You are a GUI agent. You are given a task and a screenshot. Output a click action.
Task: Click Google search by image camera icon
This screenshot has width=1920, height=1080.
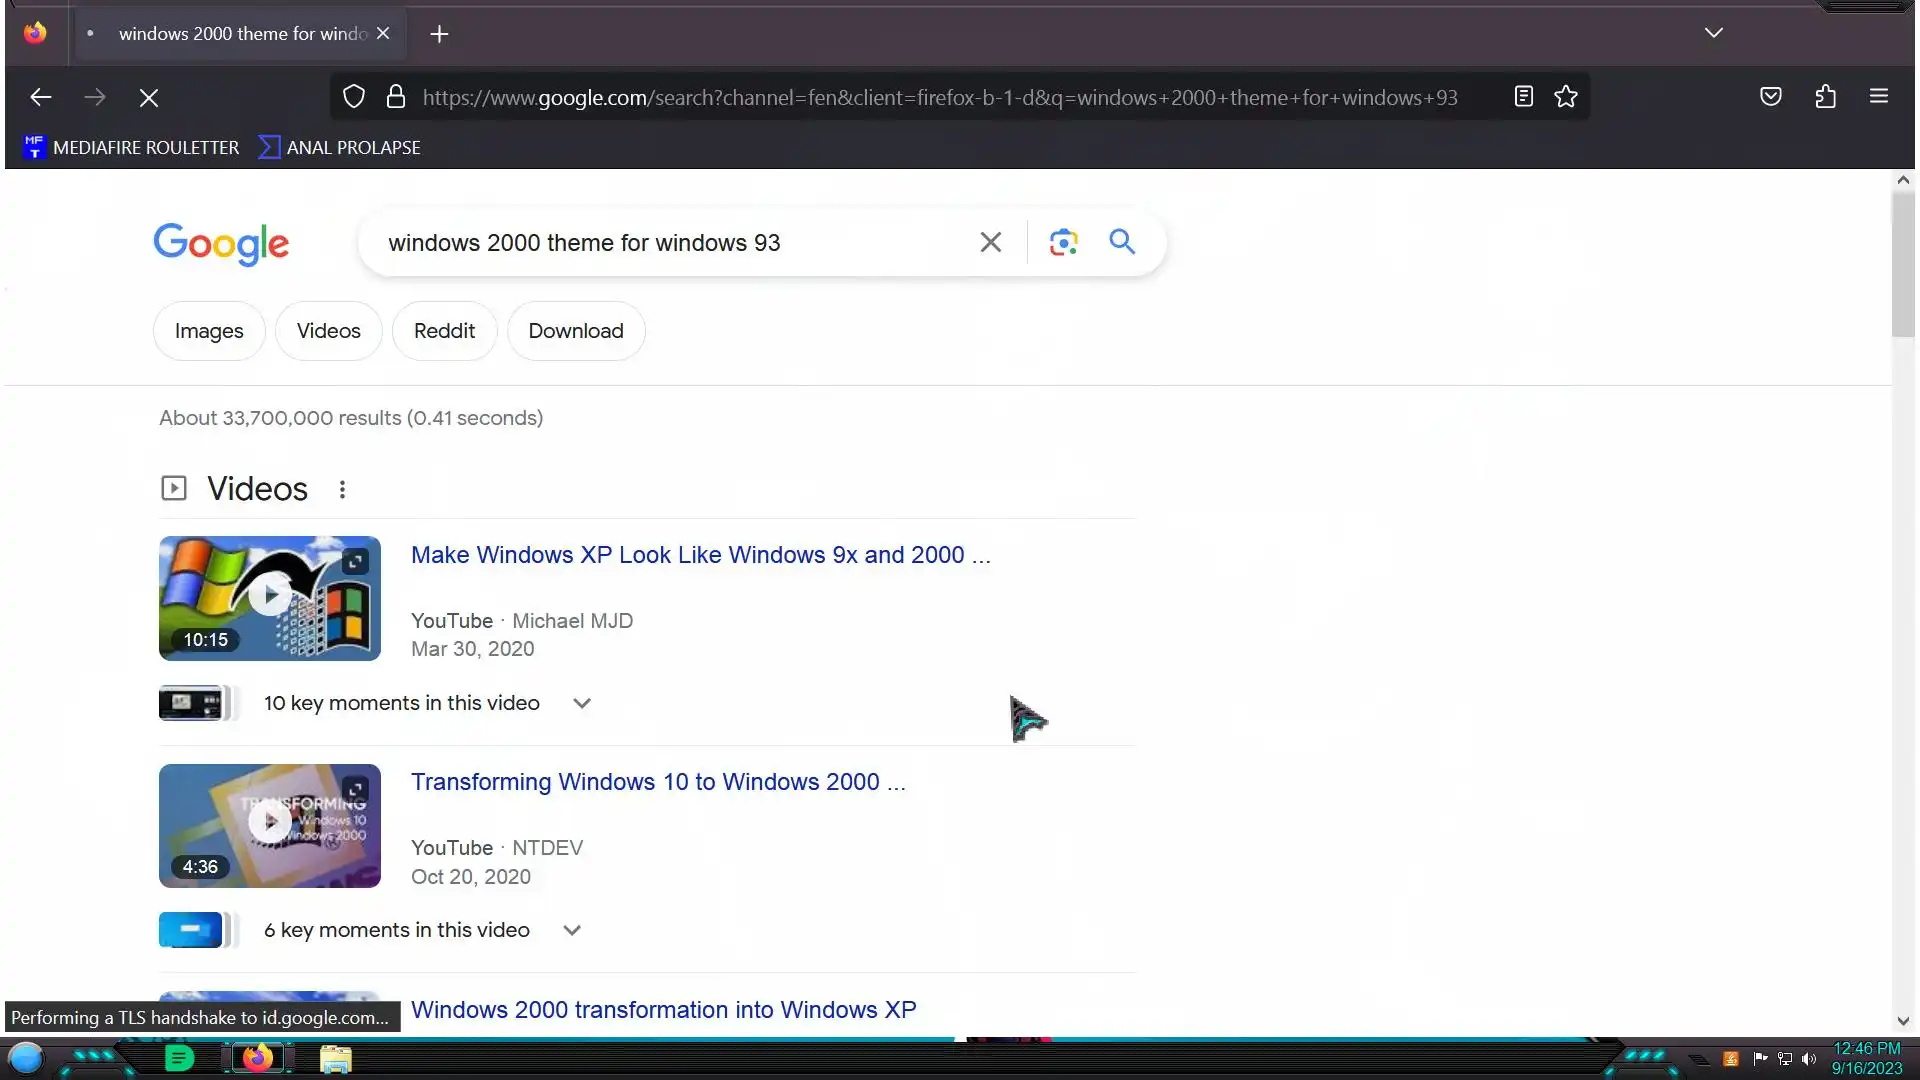tap(1063, 242)
